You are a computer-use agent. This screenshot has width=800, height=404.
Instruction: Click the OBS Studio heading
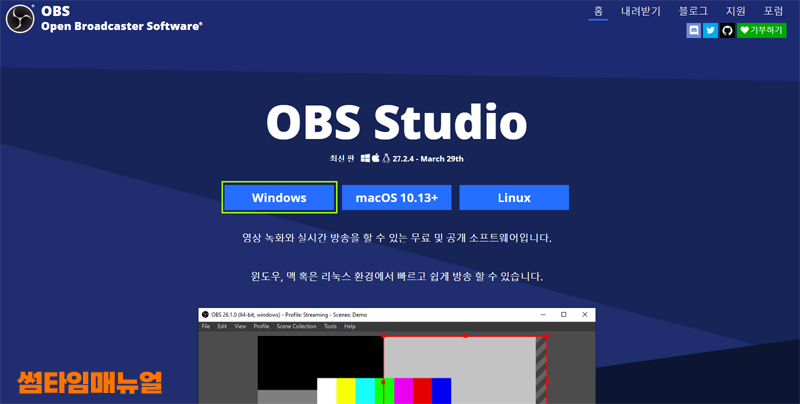396,122
